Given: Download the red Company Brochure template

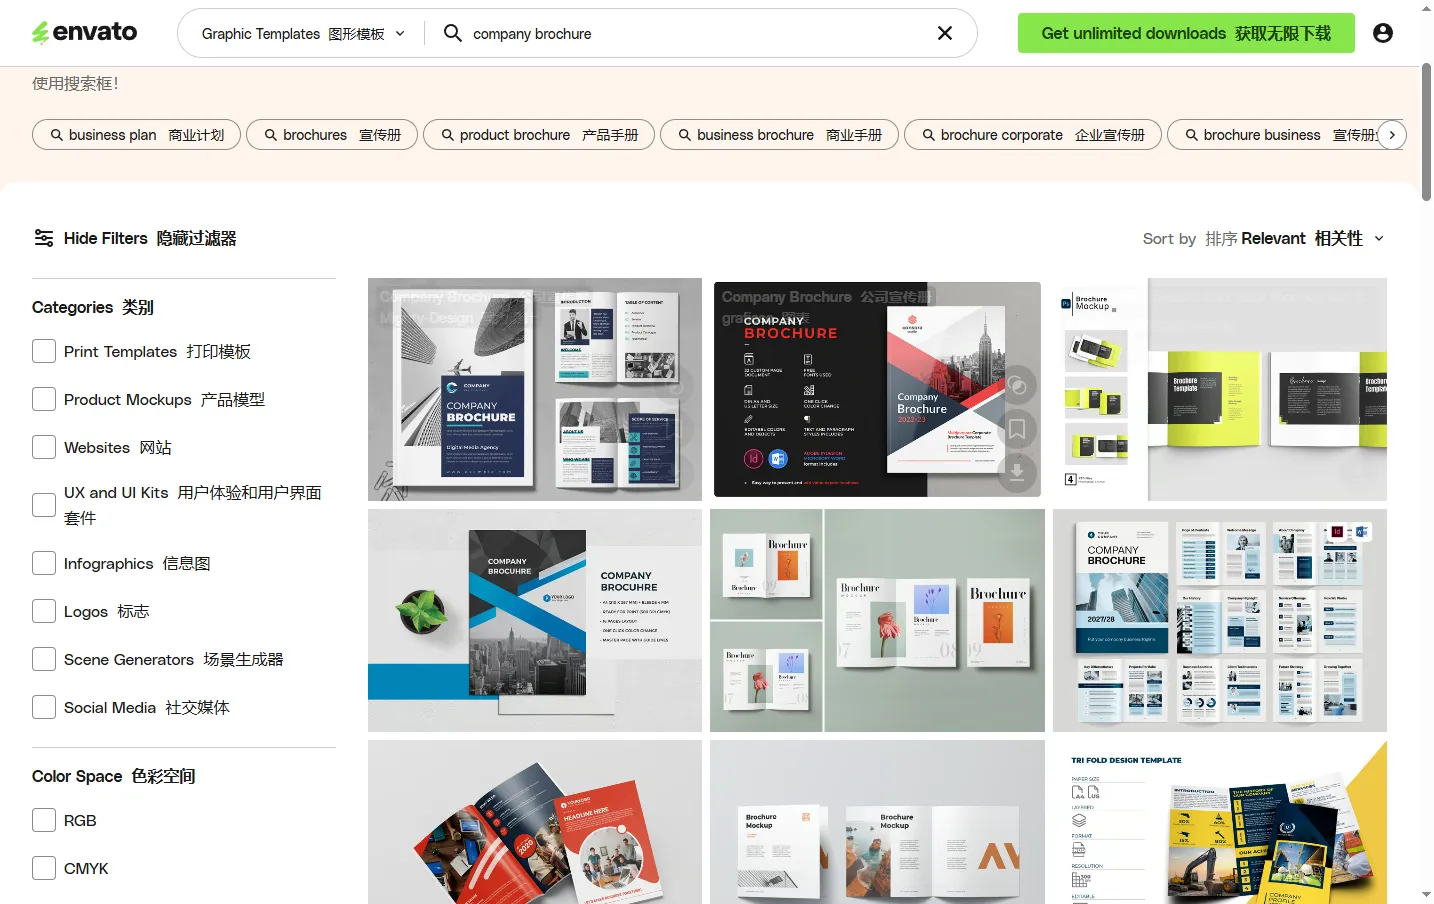Looking at the screenshot, I should pyautogui.click(x=1017, y=473).
